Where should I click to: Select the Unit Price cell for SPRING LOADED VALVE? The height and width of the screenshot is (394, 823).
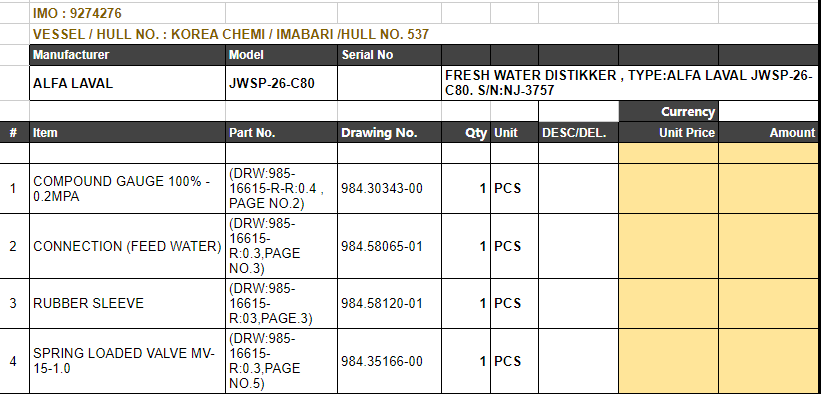pos(669,361)
